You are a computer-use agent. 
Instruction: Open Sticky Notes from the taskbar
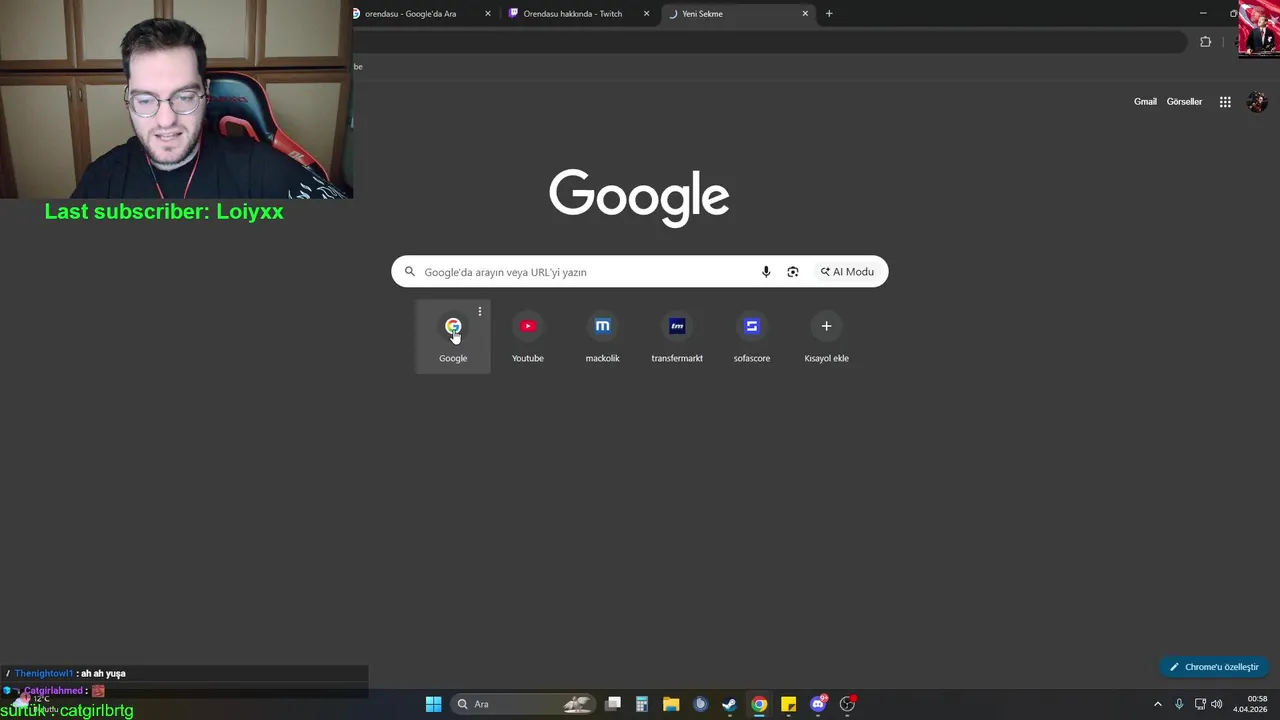pyautogui.click(x=788, y=704)
